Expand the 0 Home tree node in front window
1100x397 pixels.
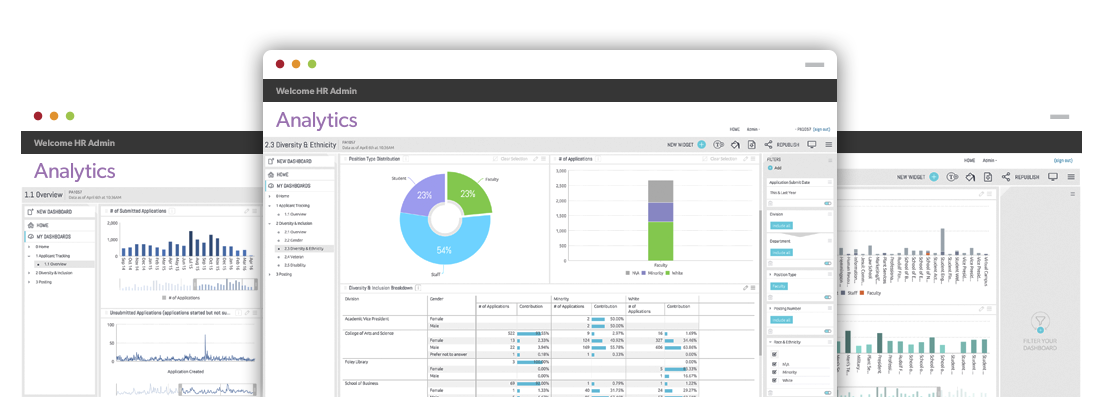[269, 196]
